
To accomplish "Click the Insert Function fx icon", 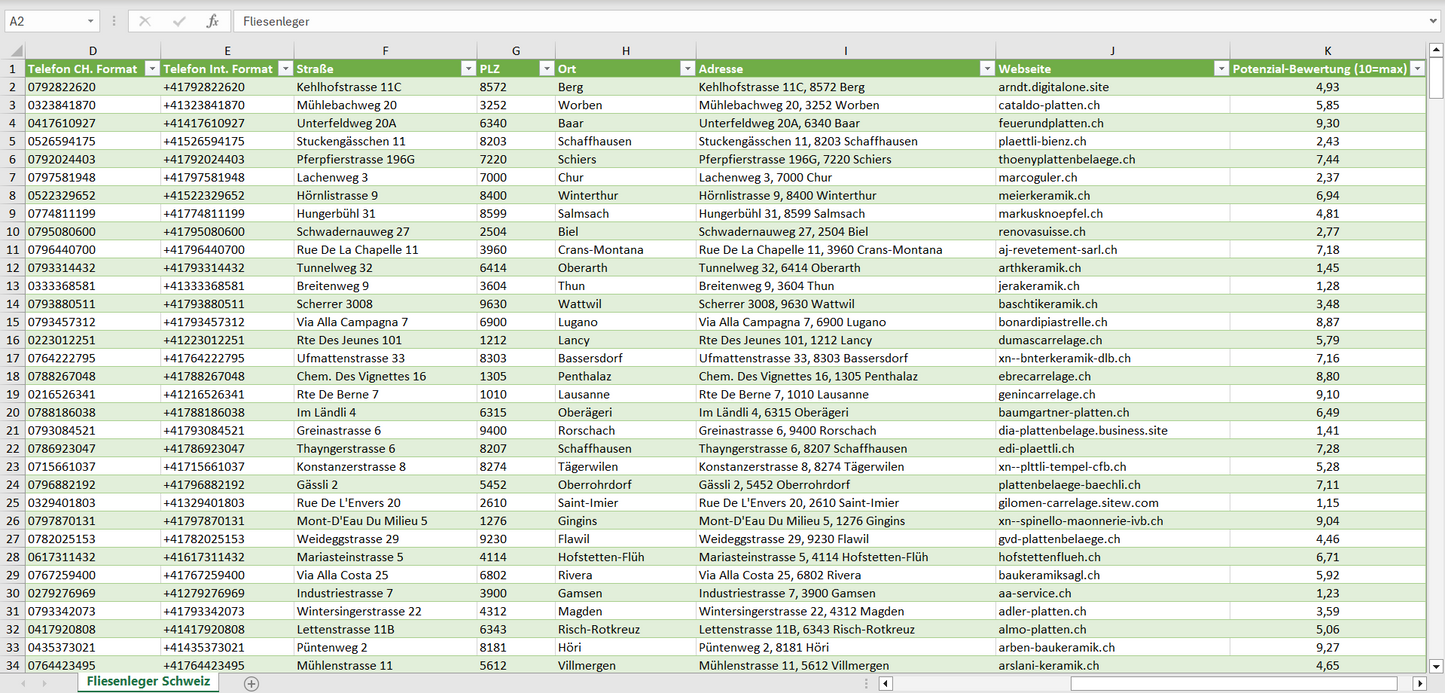I will (212, 21).
